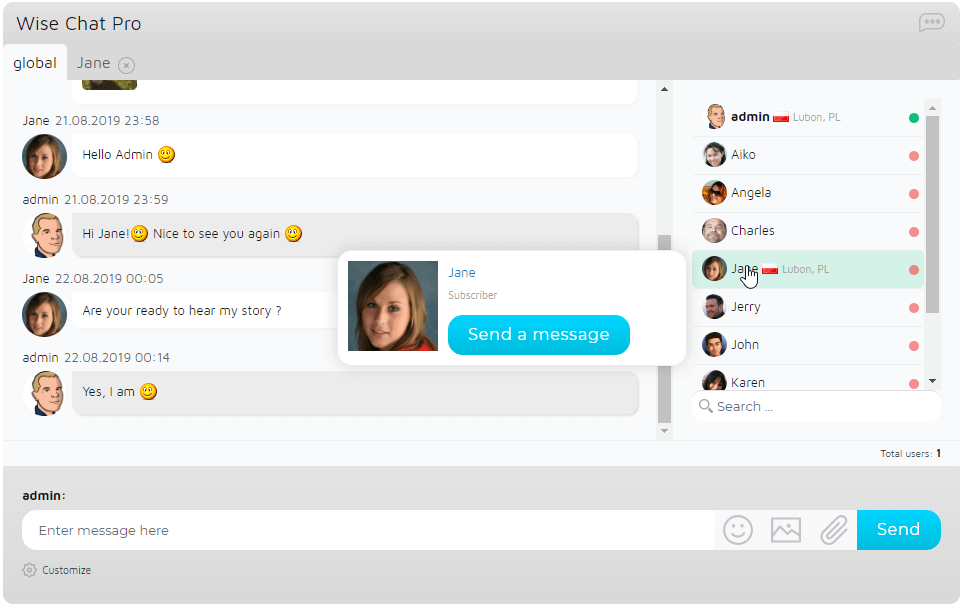This screenshot has height=607, width=964.
Task: Click the 'Total users: 1' counter
Action: pyautogui.click(x=911, y=454)
